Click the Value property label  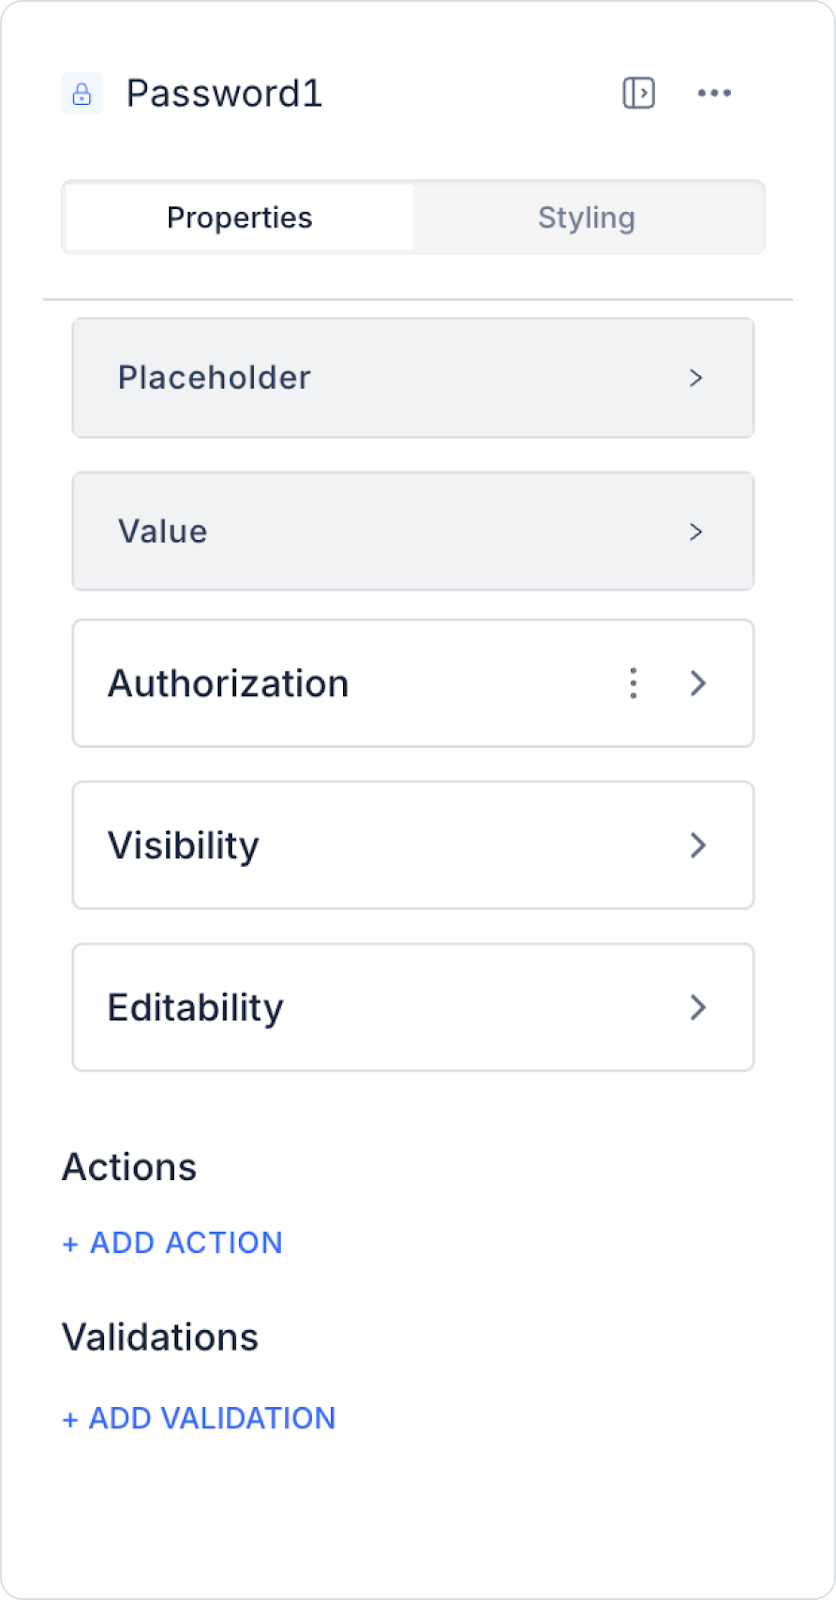pyautogui.click(x=163, y=531)
